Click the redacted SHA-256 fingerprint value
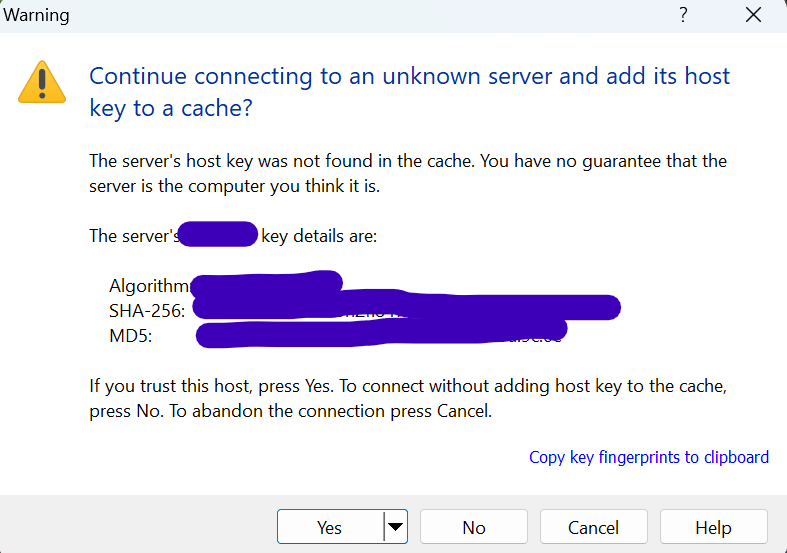 (x=405, y=308)
